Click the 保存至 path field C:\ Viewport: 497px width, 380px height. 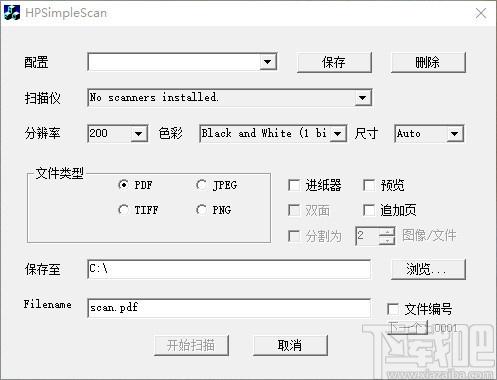229,269
